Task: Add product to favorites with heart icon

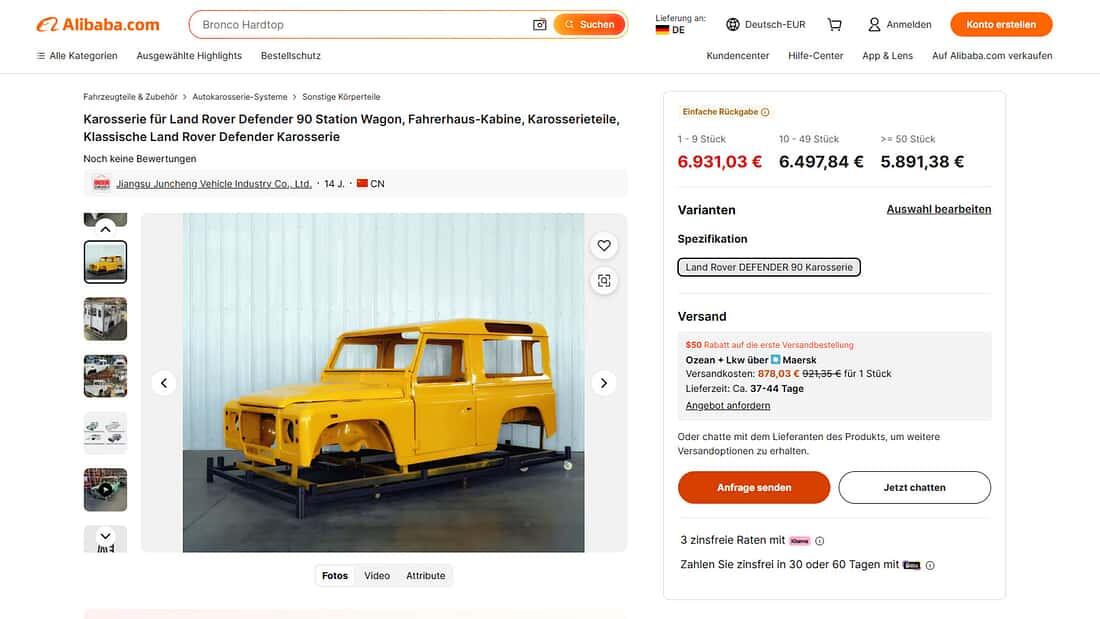Action: (x=604, y=245)
